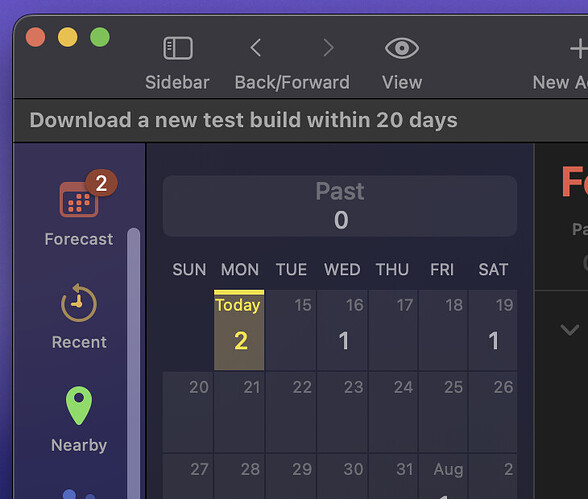This screenshot has height=499, width=588.
Task: Select calendar day 31
Action: (x=393, y=477)
